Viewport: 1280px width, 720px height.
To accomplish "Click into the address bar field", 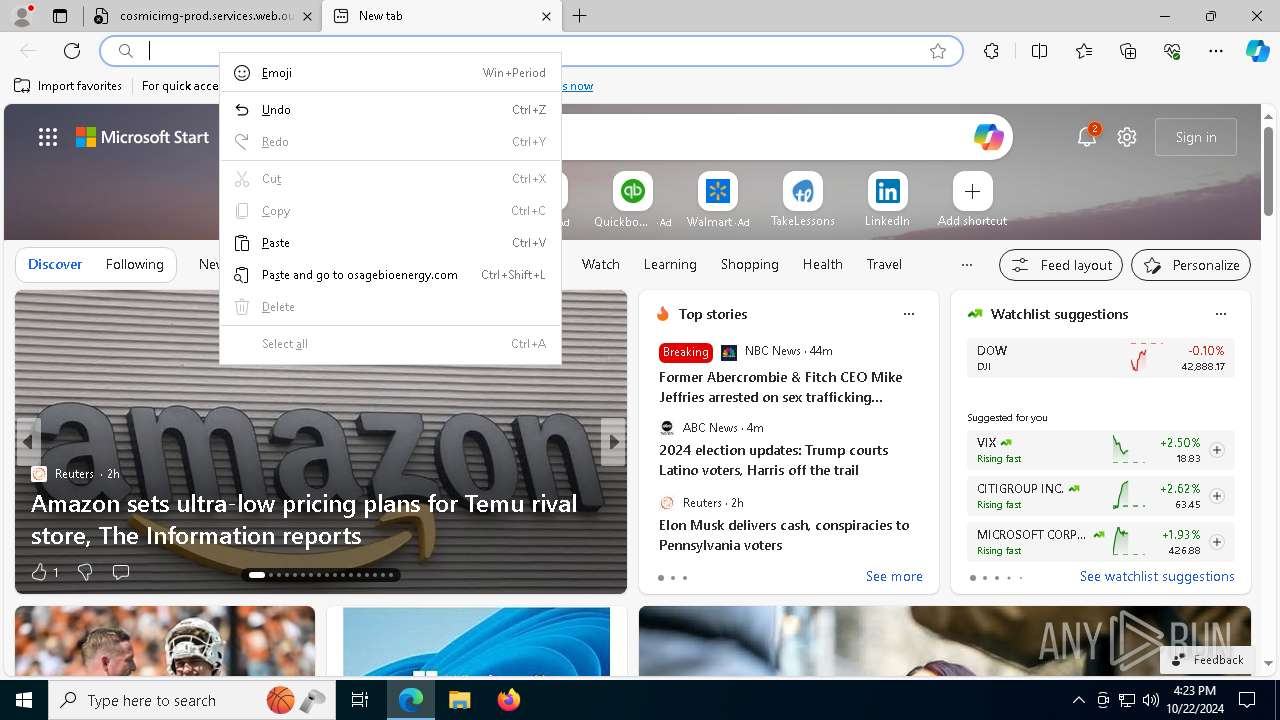I will [530, 51].
